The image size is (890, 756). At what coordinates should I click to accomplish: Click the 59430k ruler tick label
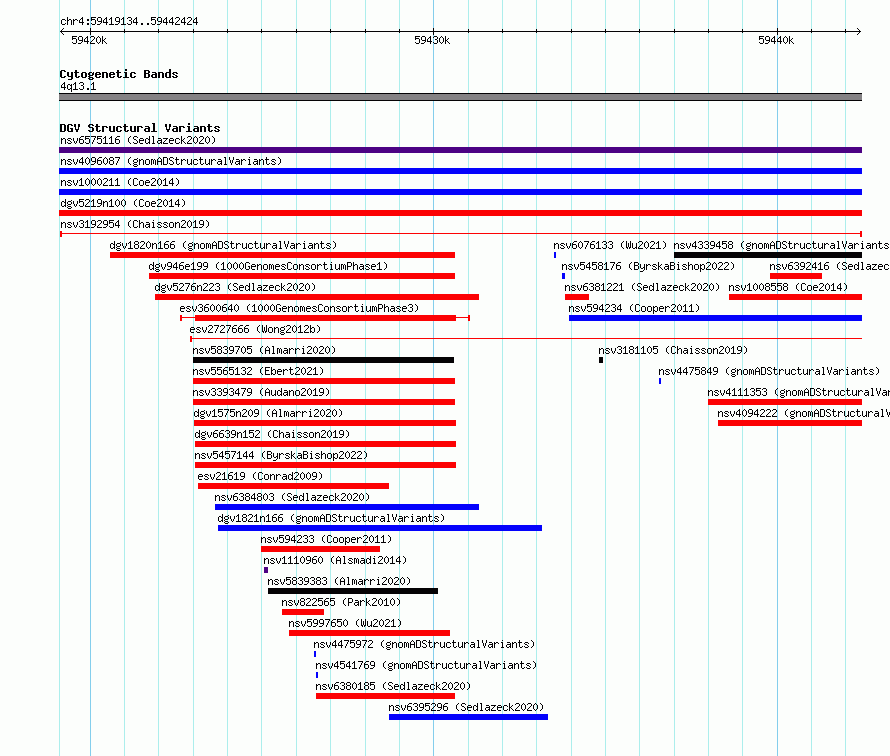coord(432,40)
